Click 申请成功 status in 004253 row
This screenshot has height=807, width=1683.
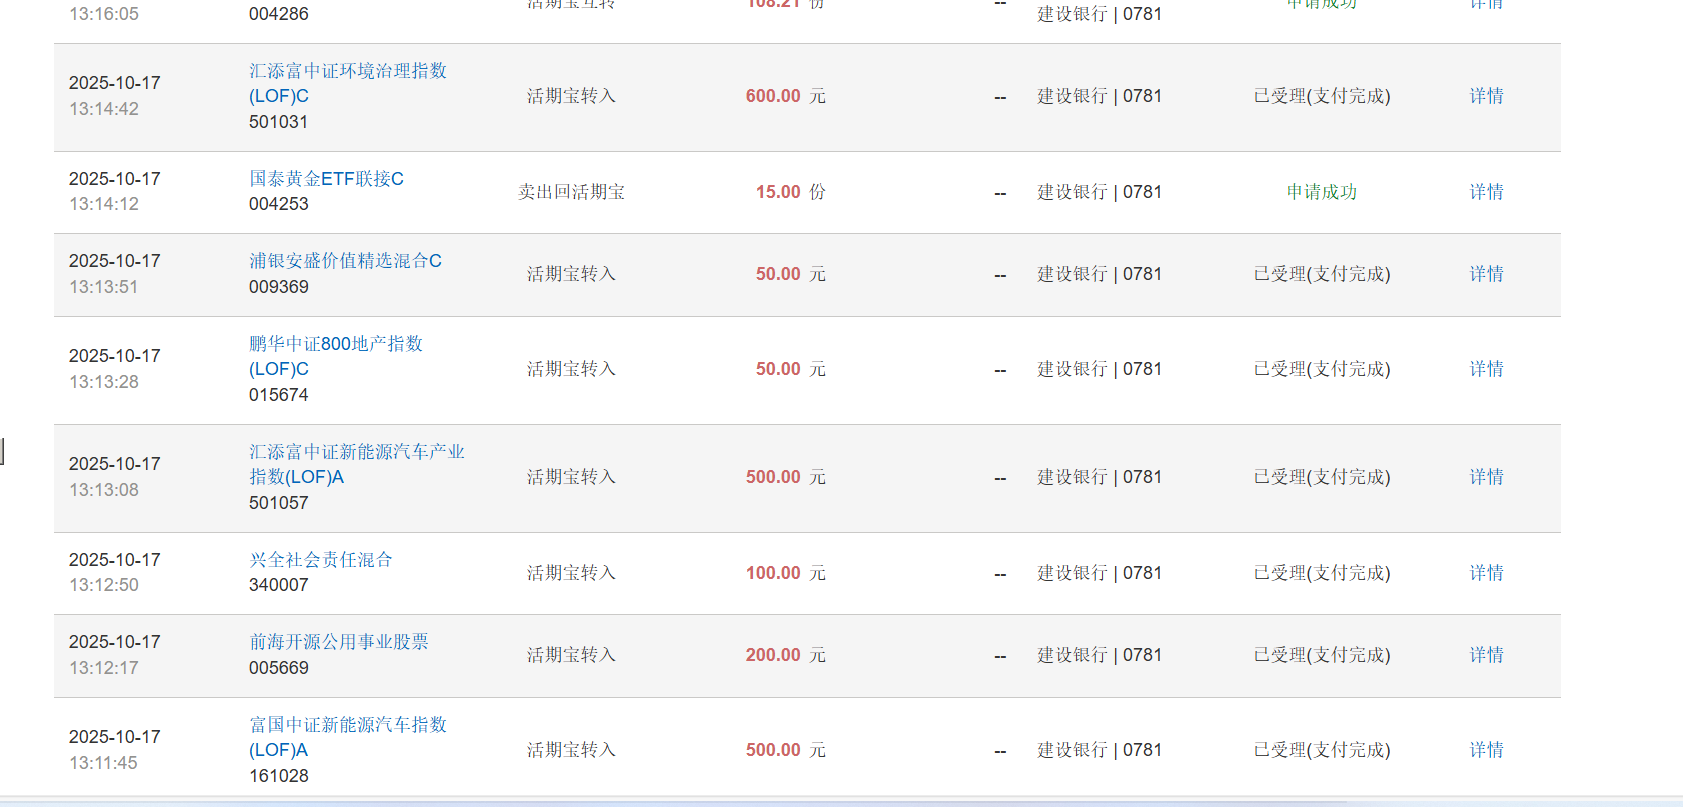1321,192
